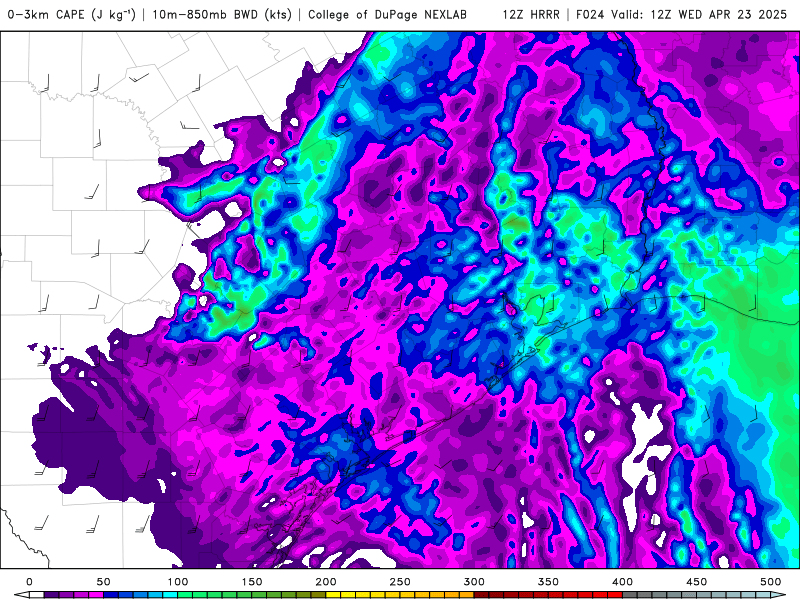Click the "200" color scale label
The height and width of the screenshot is (600, 800).
[x=326, y=582]
